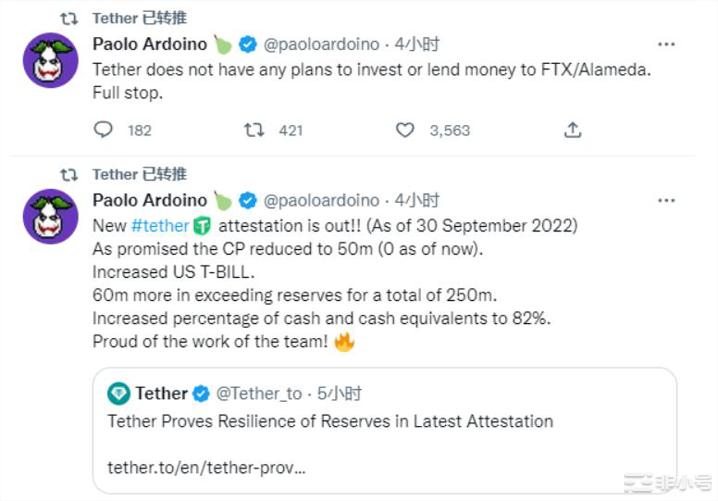Click the @Tether_to handle in quoted tweet
The height and width of the screenshot is (501, 718).
pos(259,393)
